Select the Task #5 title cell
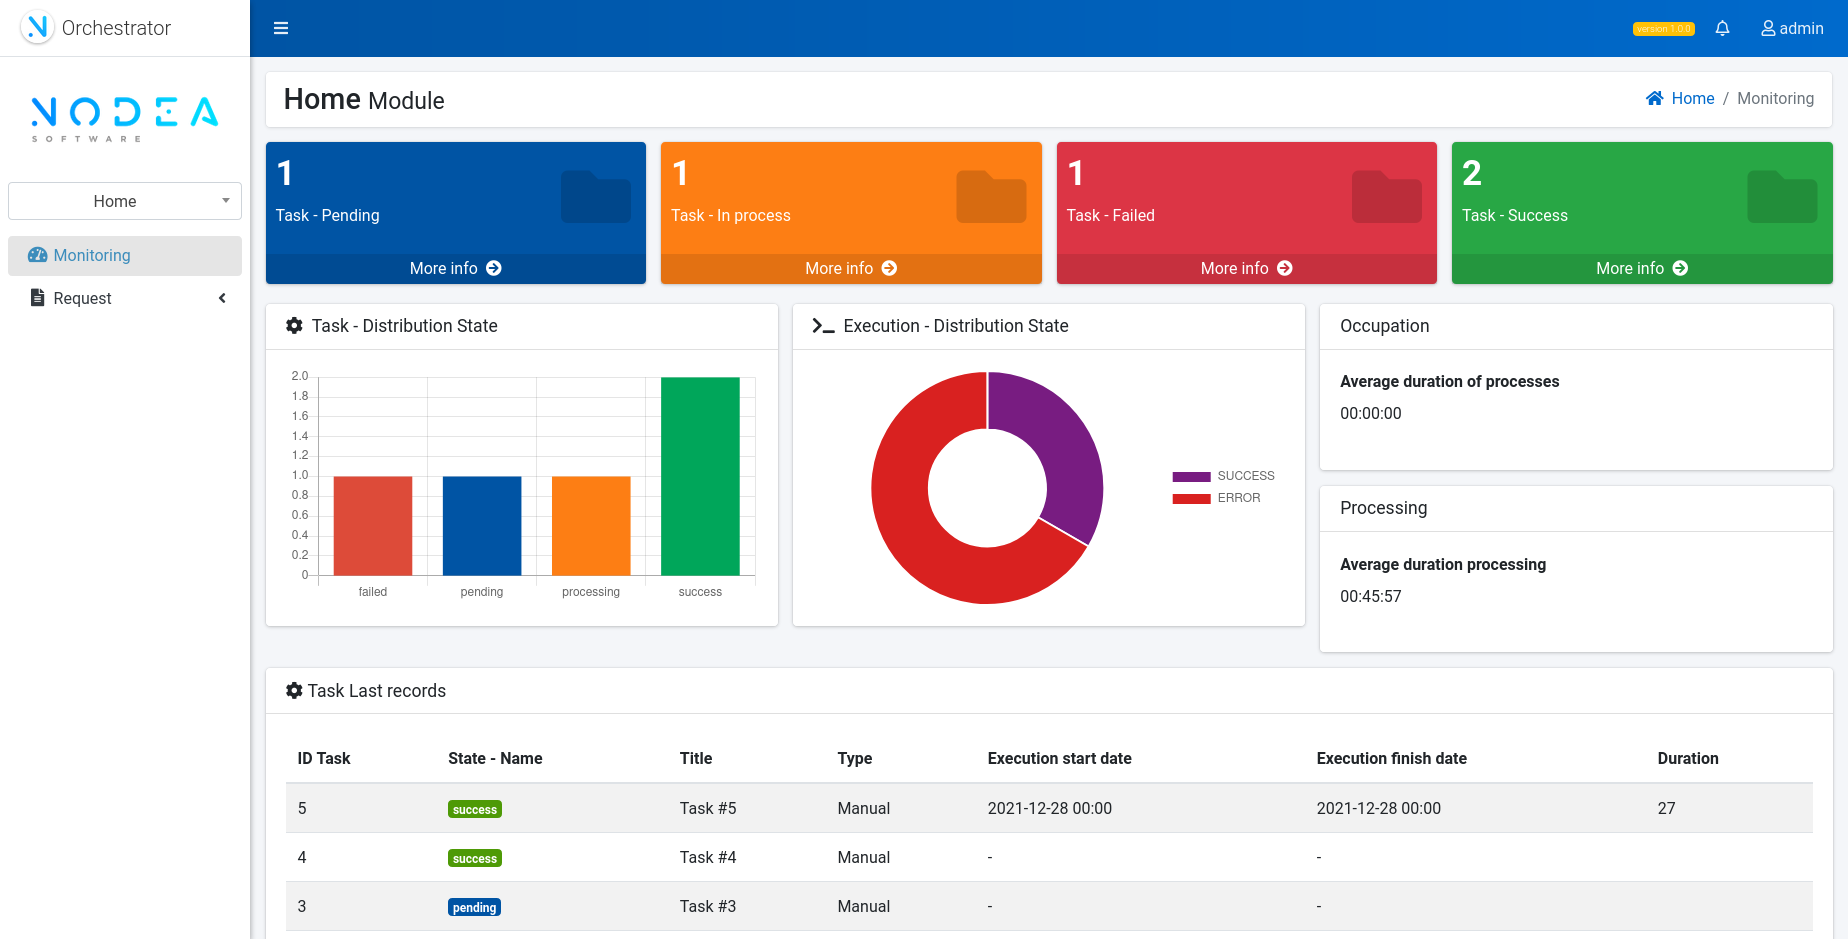The width and height of the screenshot is (1848, 939). pyautogui.click(x=708, y=808)
